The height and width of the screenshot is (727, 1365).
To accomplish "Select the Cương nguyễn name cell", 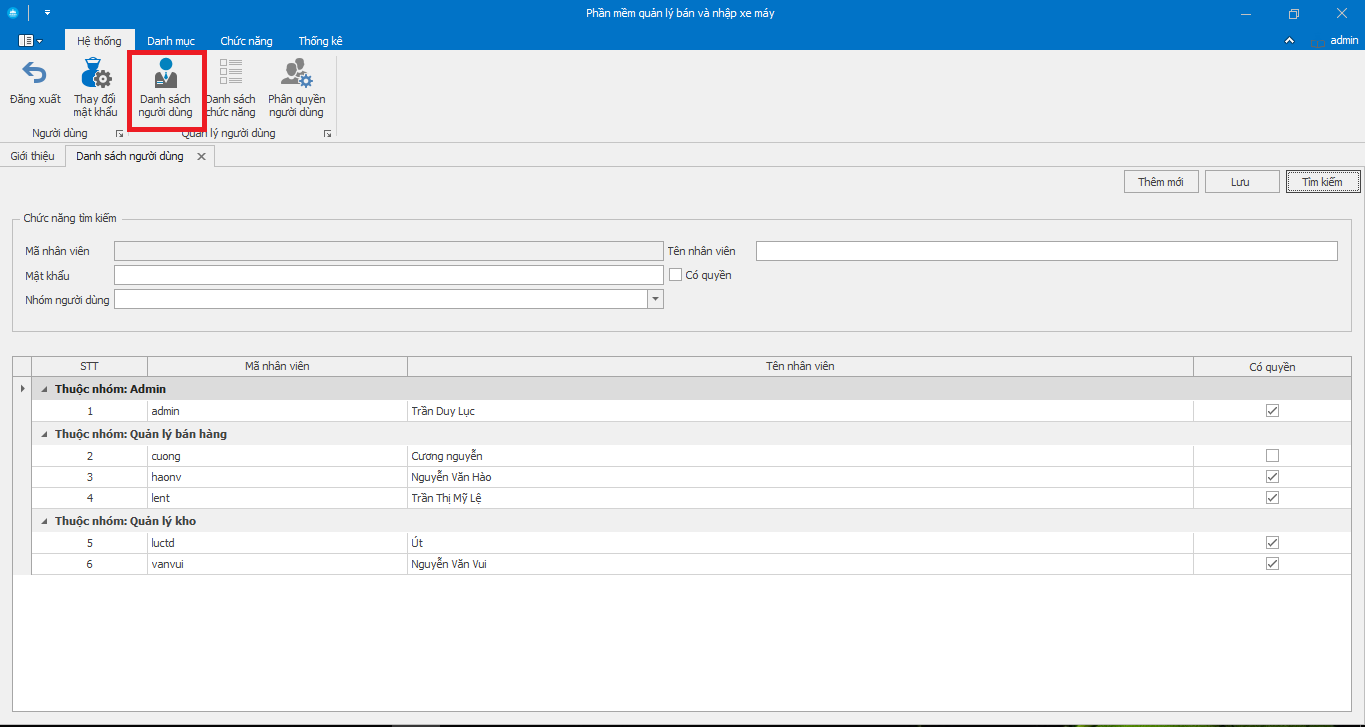I will tap(800, 456).
